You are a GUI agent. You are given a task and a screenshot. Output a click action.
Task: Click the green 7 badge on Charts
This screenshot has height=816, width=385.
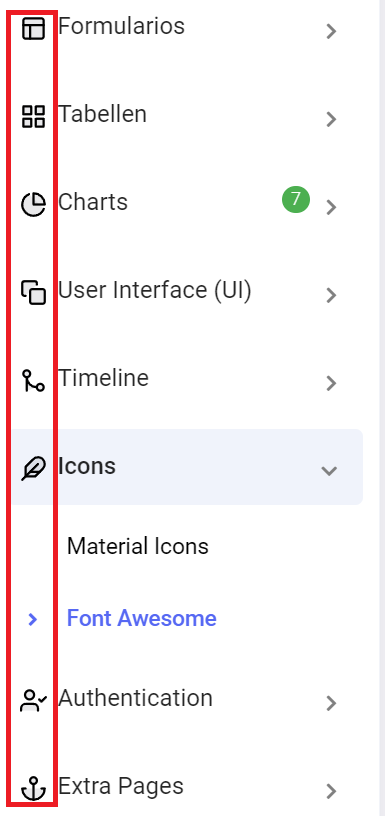pos(296,200)
